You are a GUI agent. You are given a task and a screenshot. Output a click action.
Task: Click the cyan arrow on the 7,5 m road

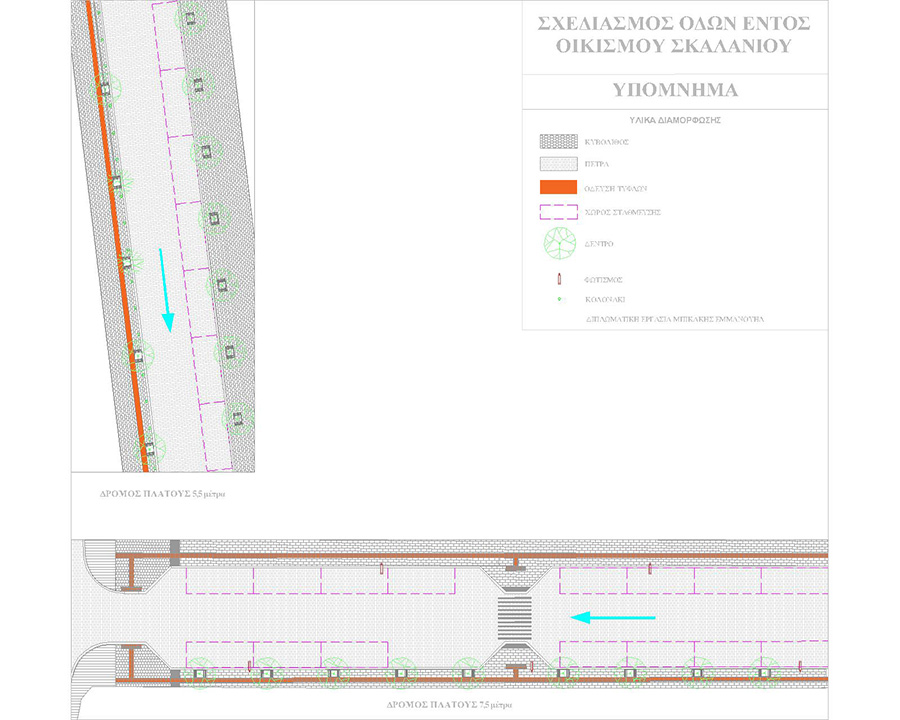pyautogui.click(x=612, y=618)
